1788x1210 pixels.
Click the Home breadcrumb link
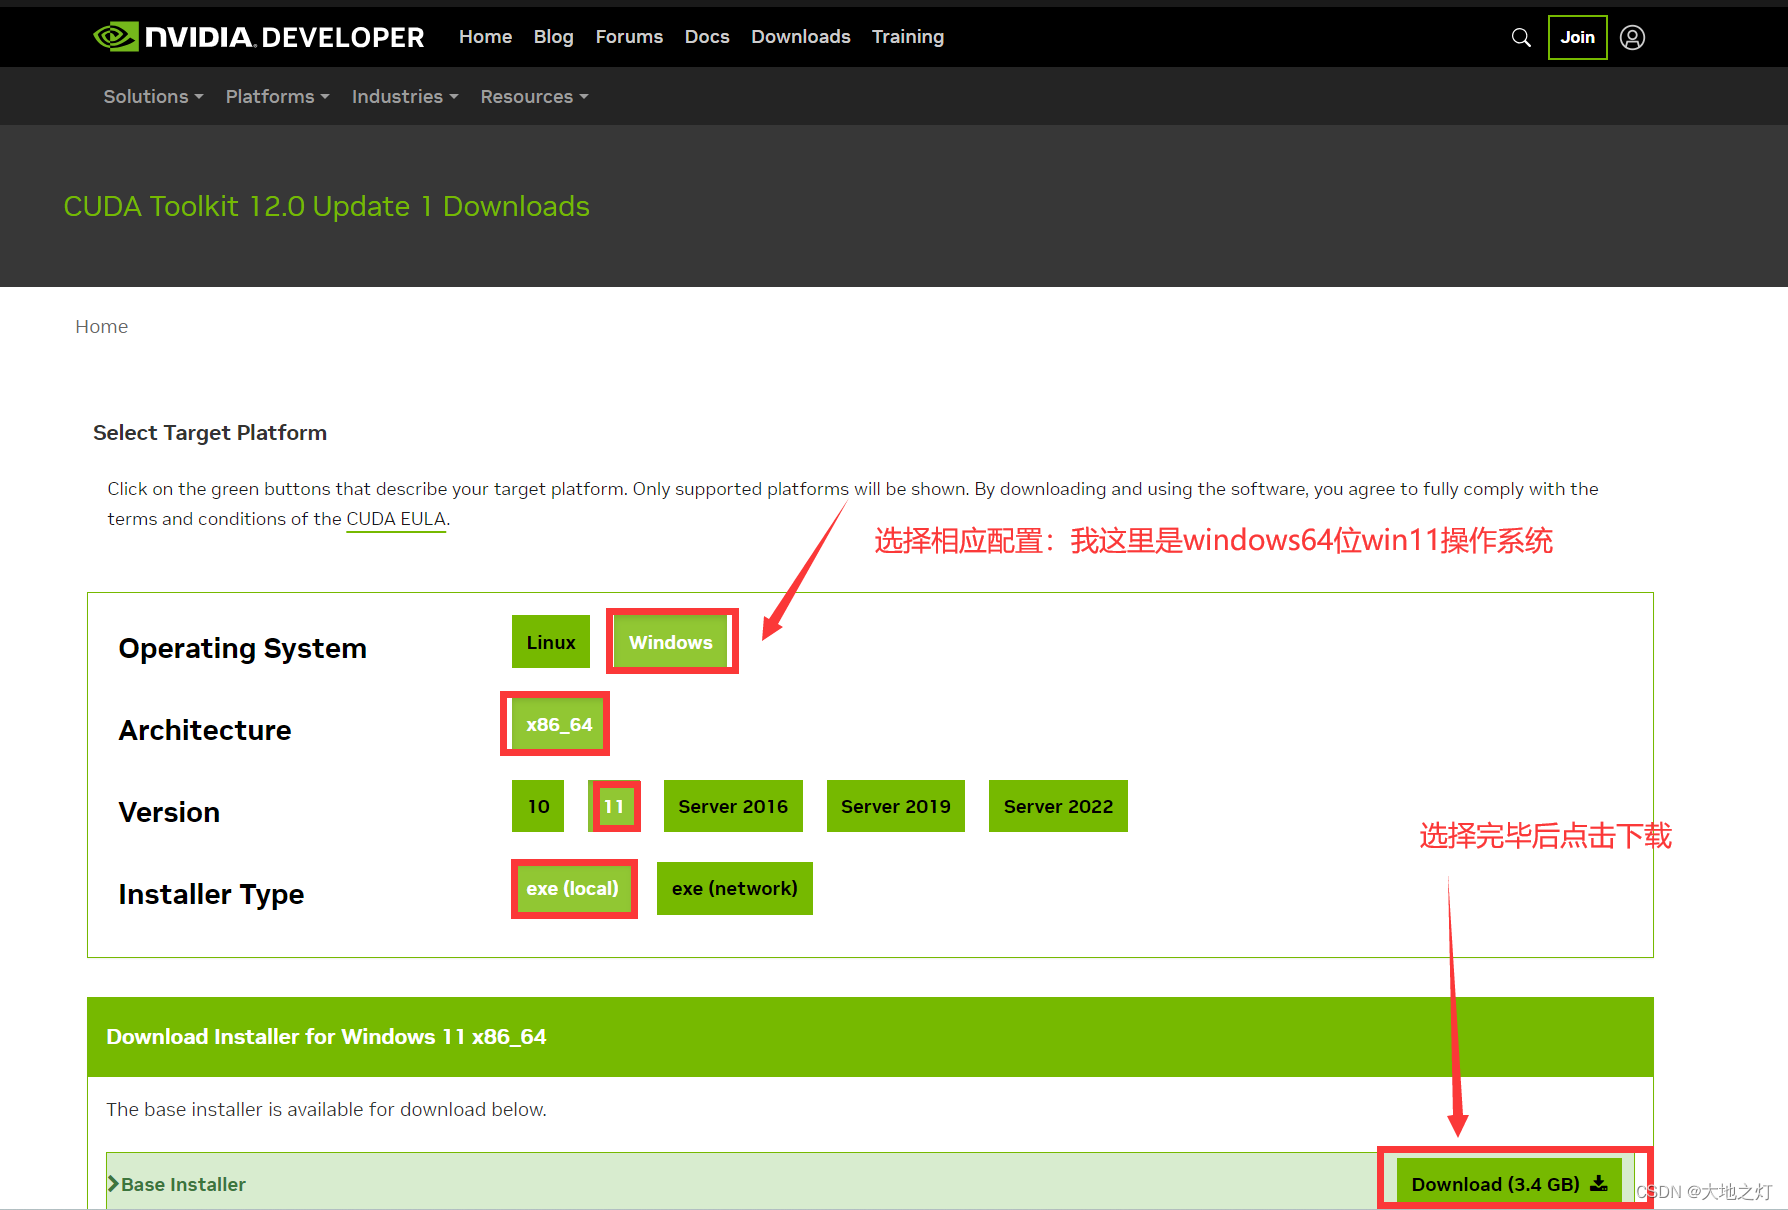pyautogui.click(x=101, y=327)
